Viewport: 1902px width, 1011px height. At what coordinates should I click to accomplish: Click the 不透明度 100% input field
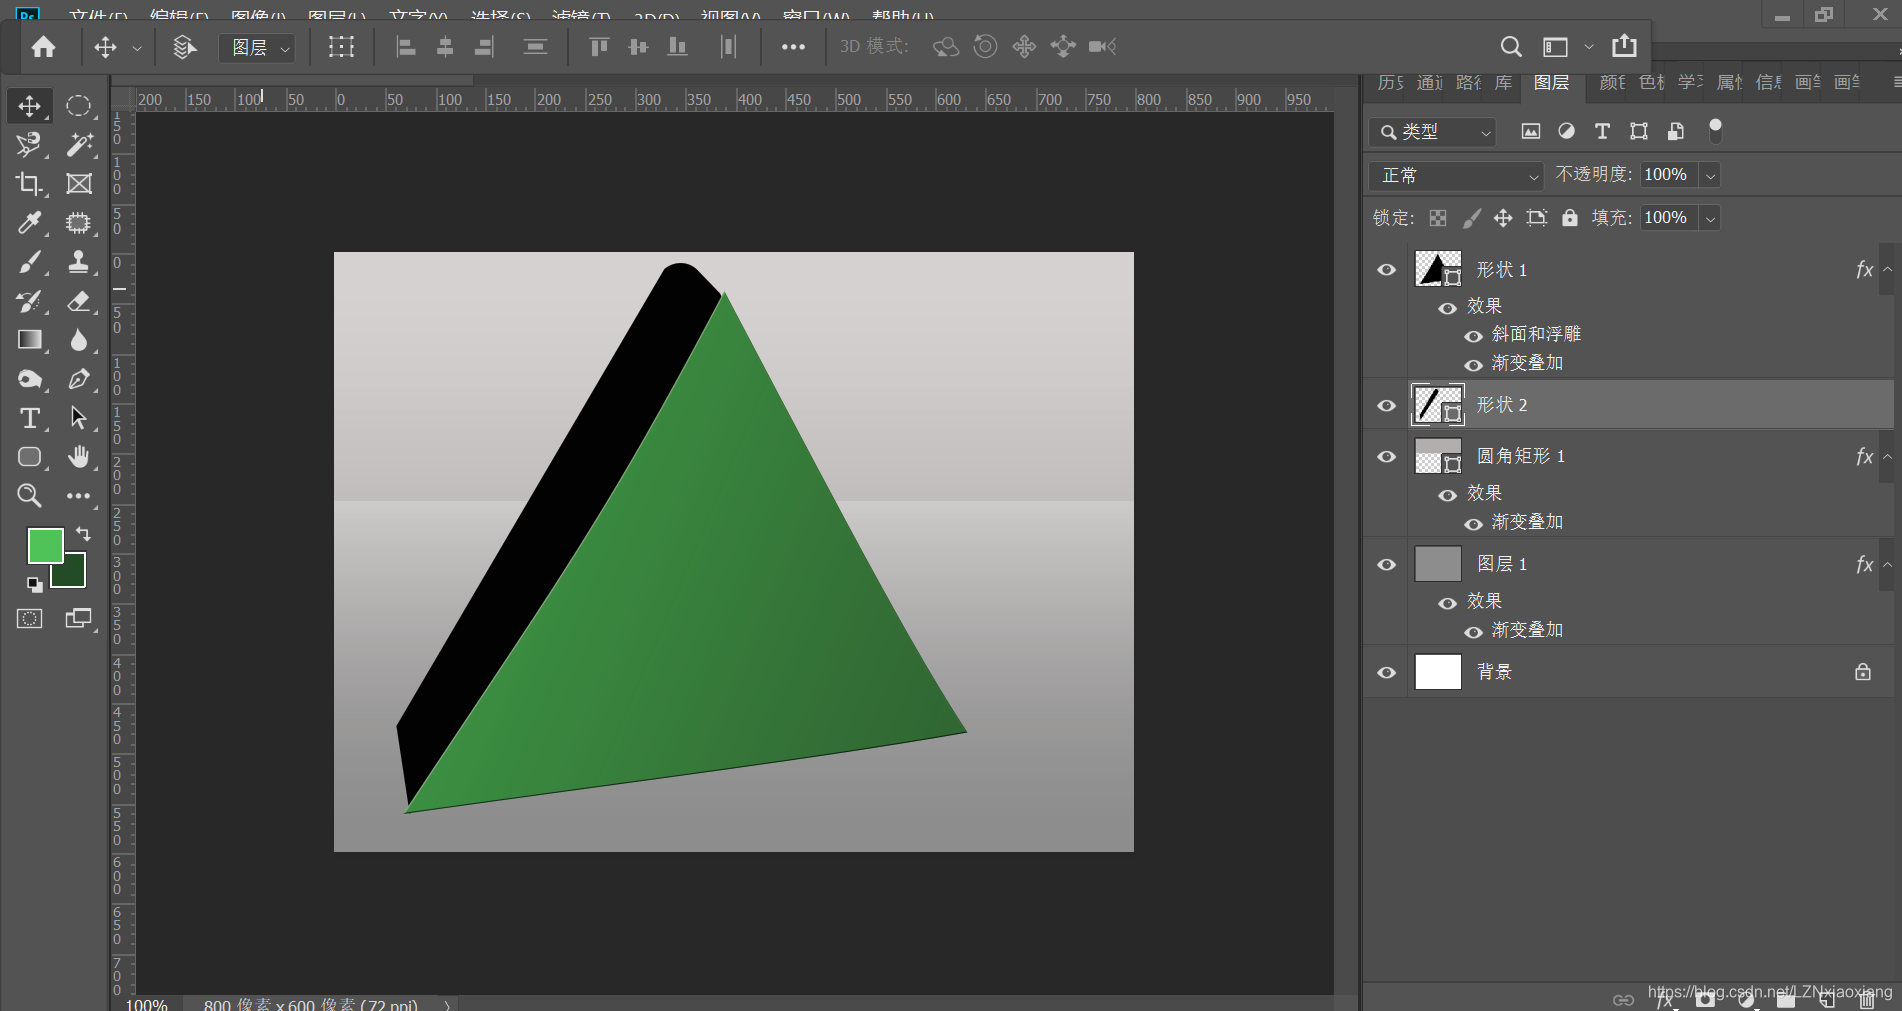(1669, 175)
